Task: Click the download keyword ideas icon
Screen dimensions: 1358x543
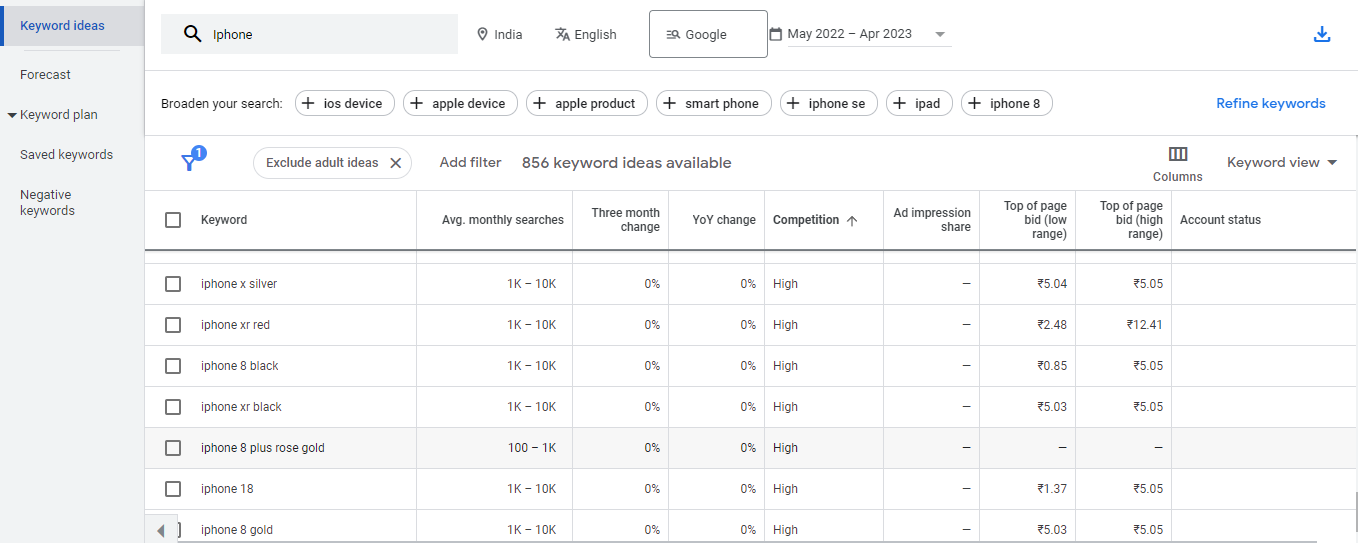Action: coord(1321,35)
